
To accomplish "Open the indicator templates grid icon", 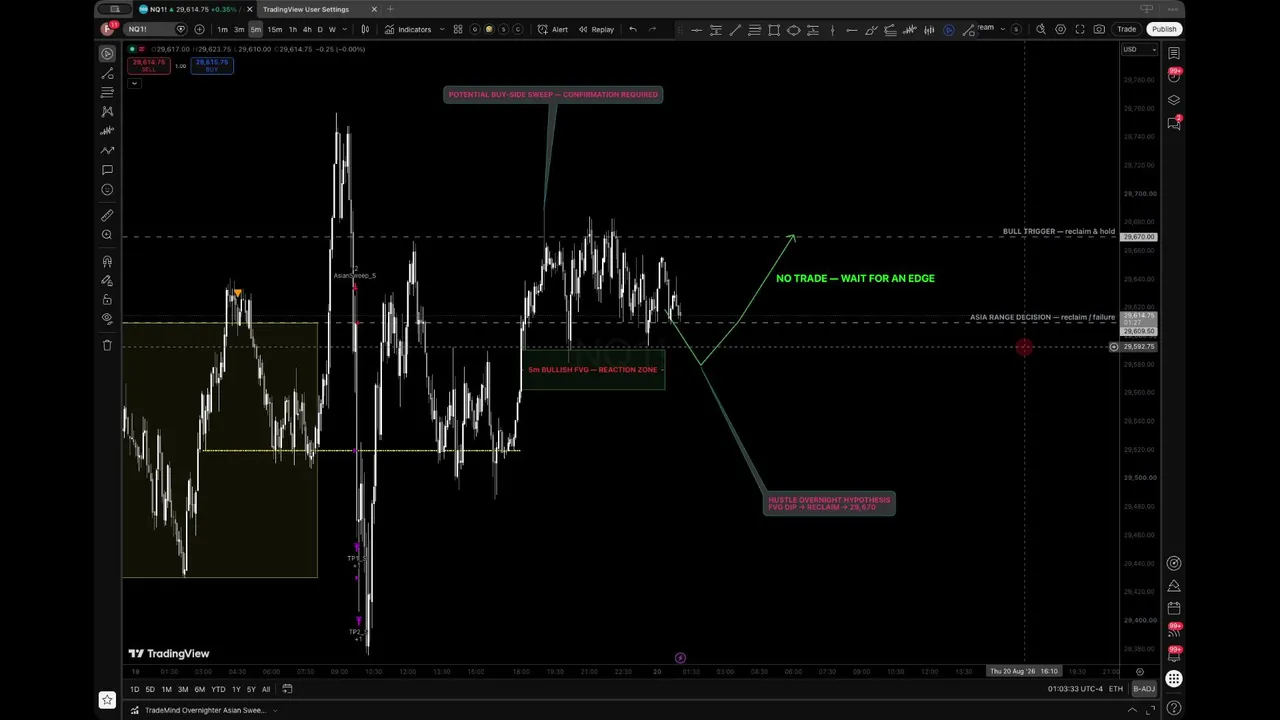I will coord(458,29).
